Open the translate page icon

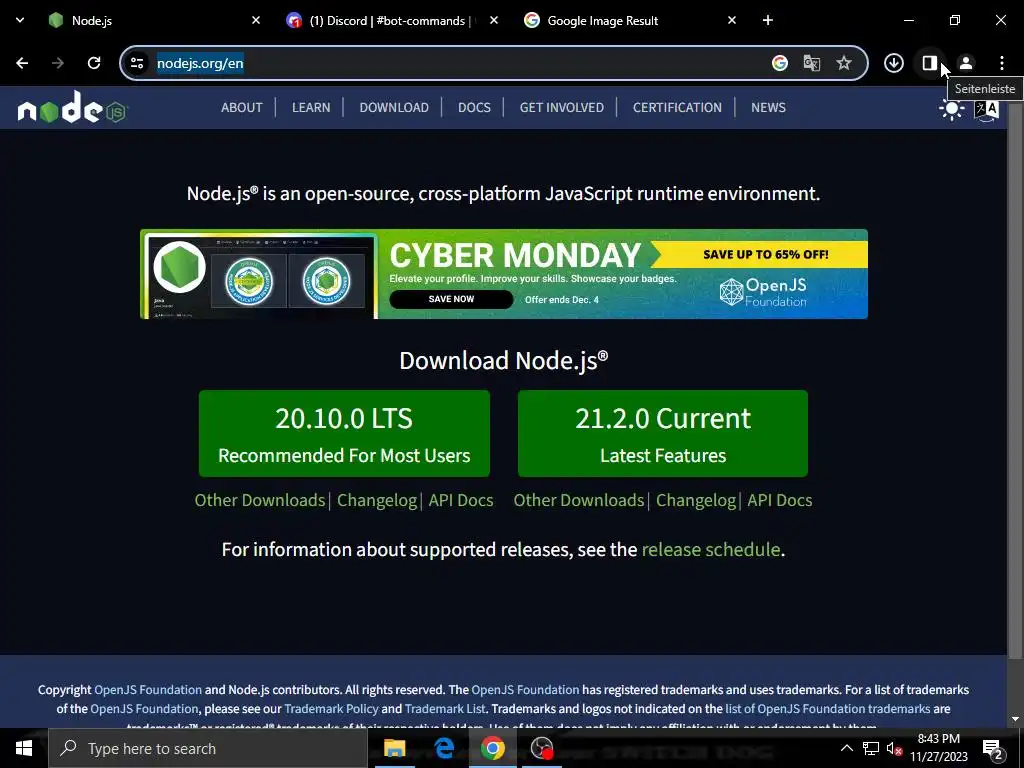pos(812,63)
